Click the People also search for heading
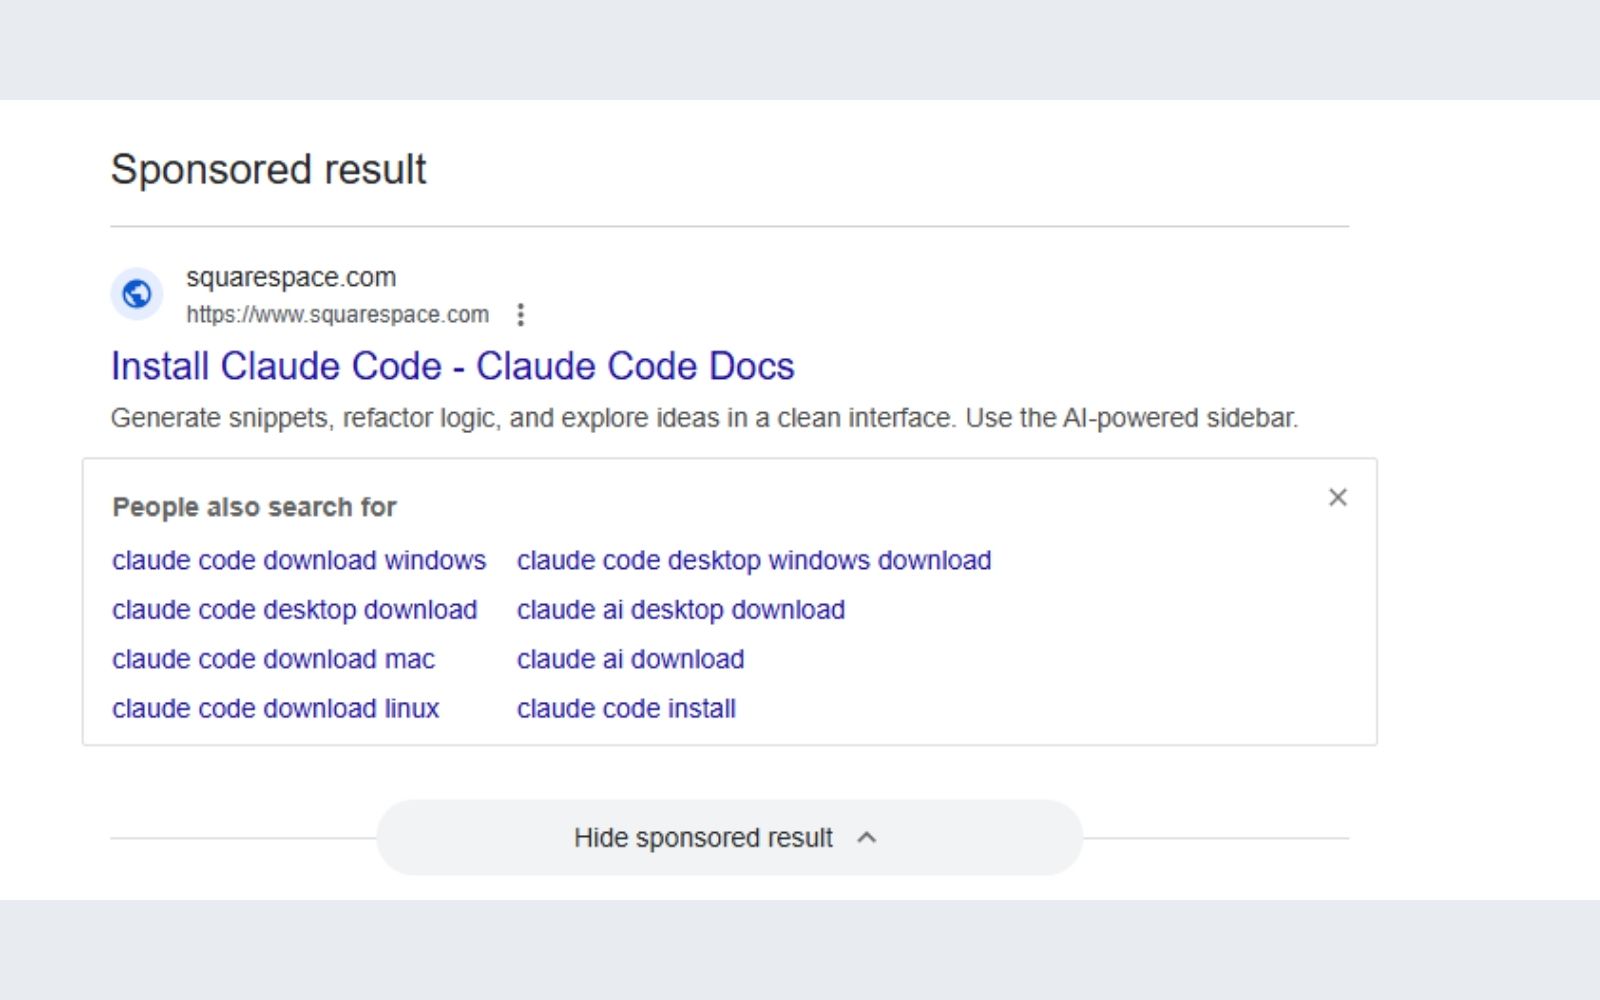The height and width of the screenshot is (1000, 1600). (x=254, y=507)
